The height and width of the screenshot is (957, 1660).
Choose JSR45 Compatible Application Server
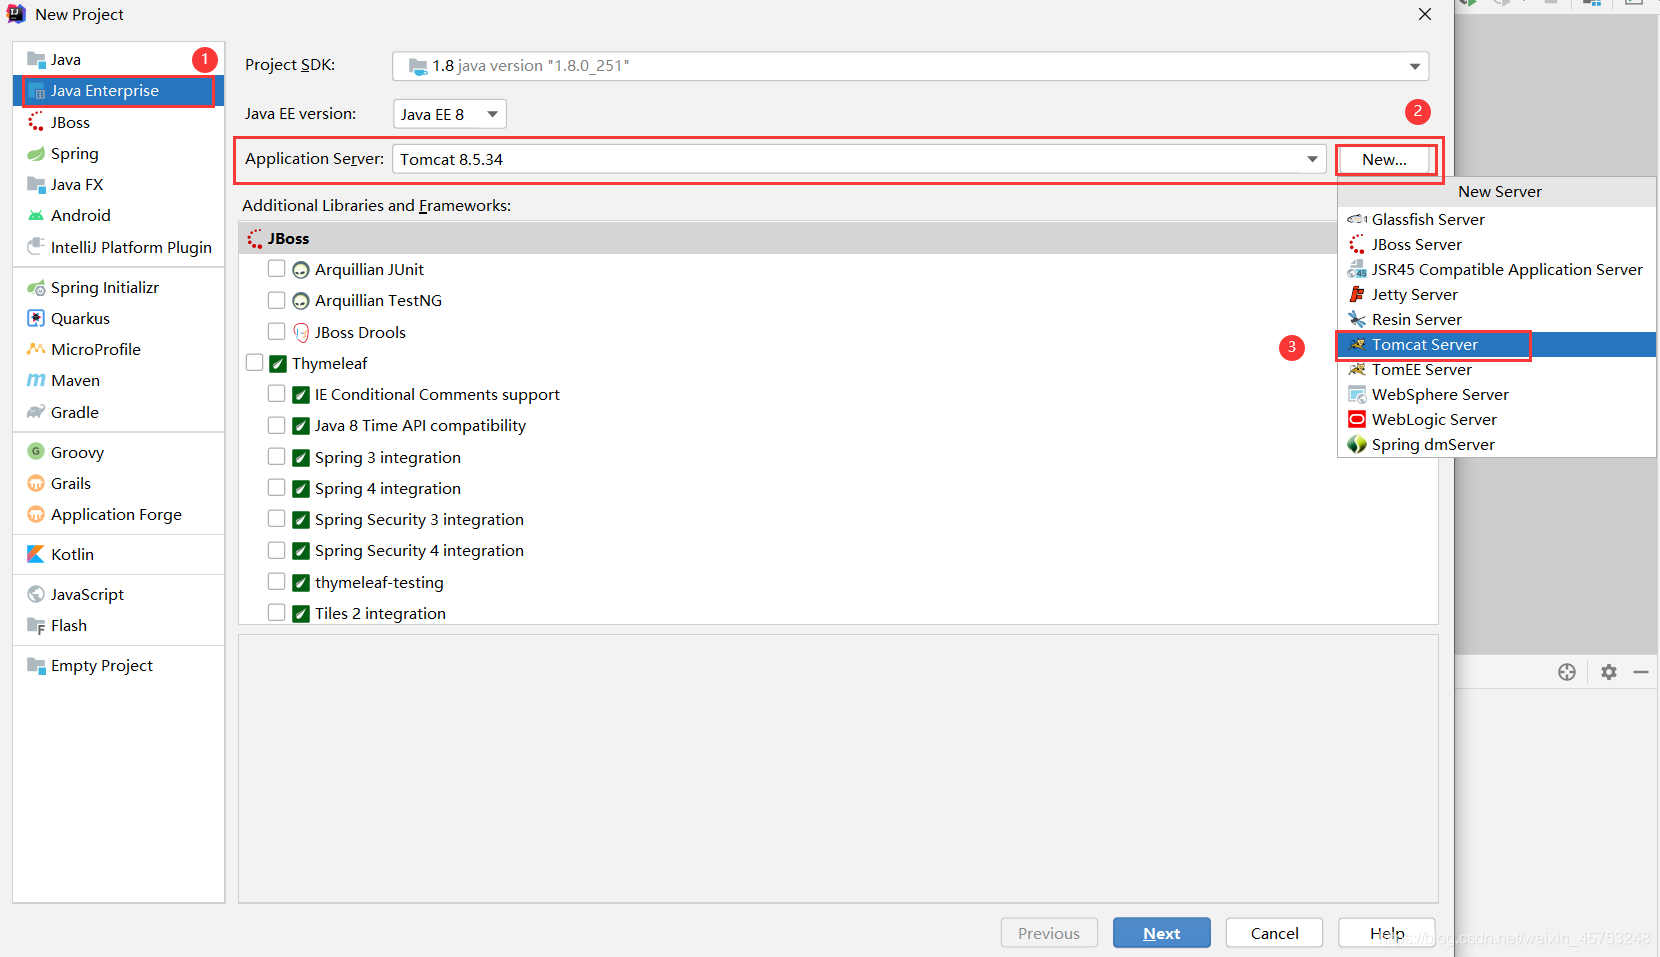pos(1496,269)
